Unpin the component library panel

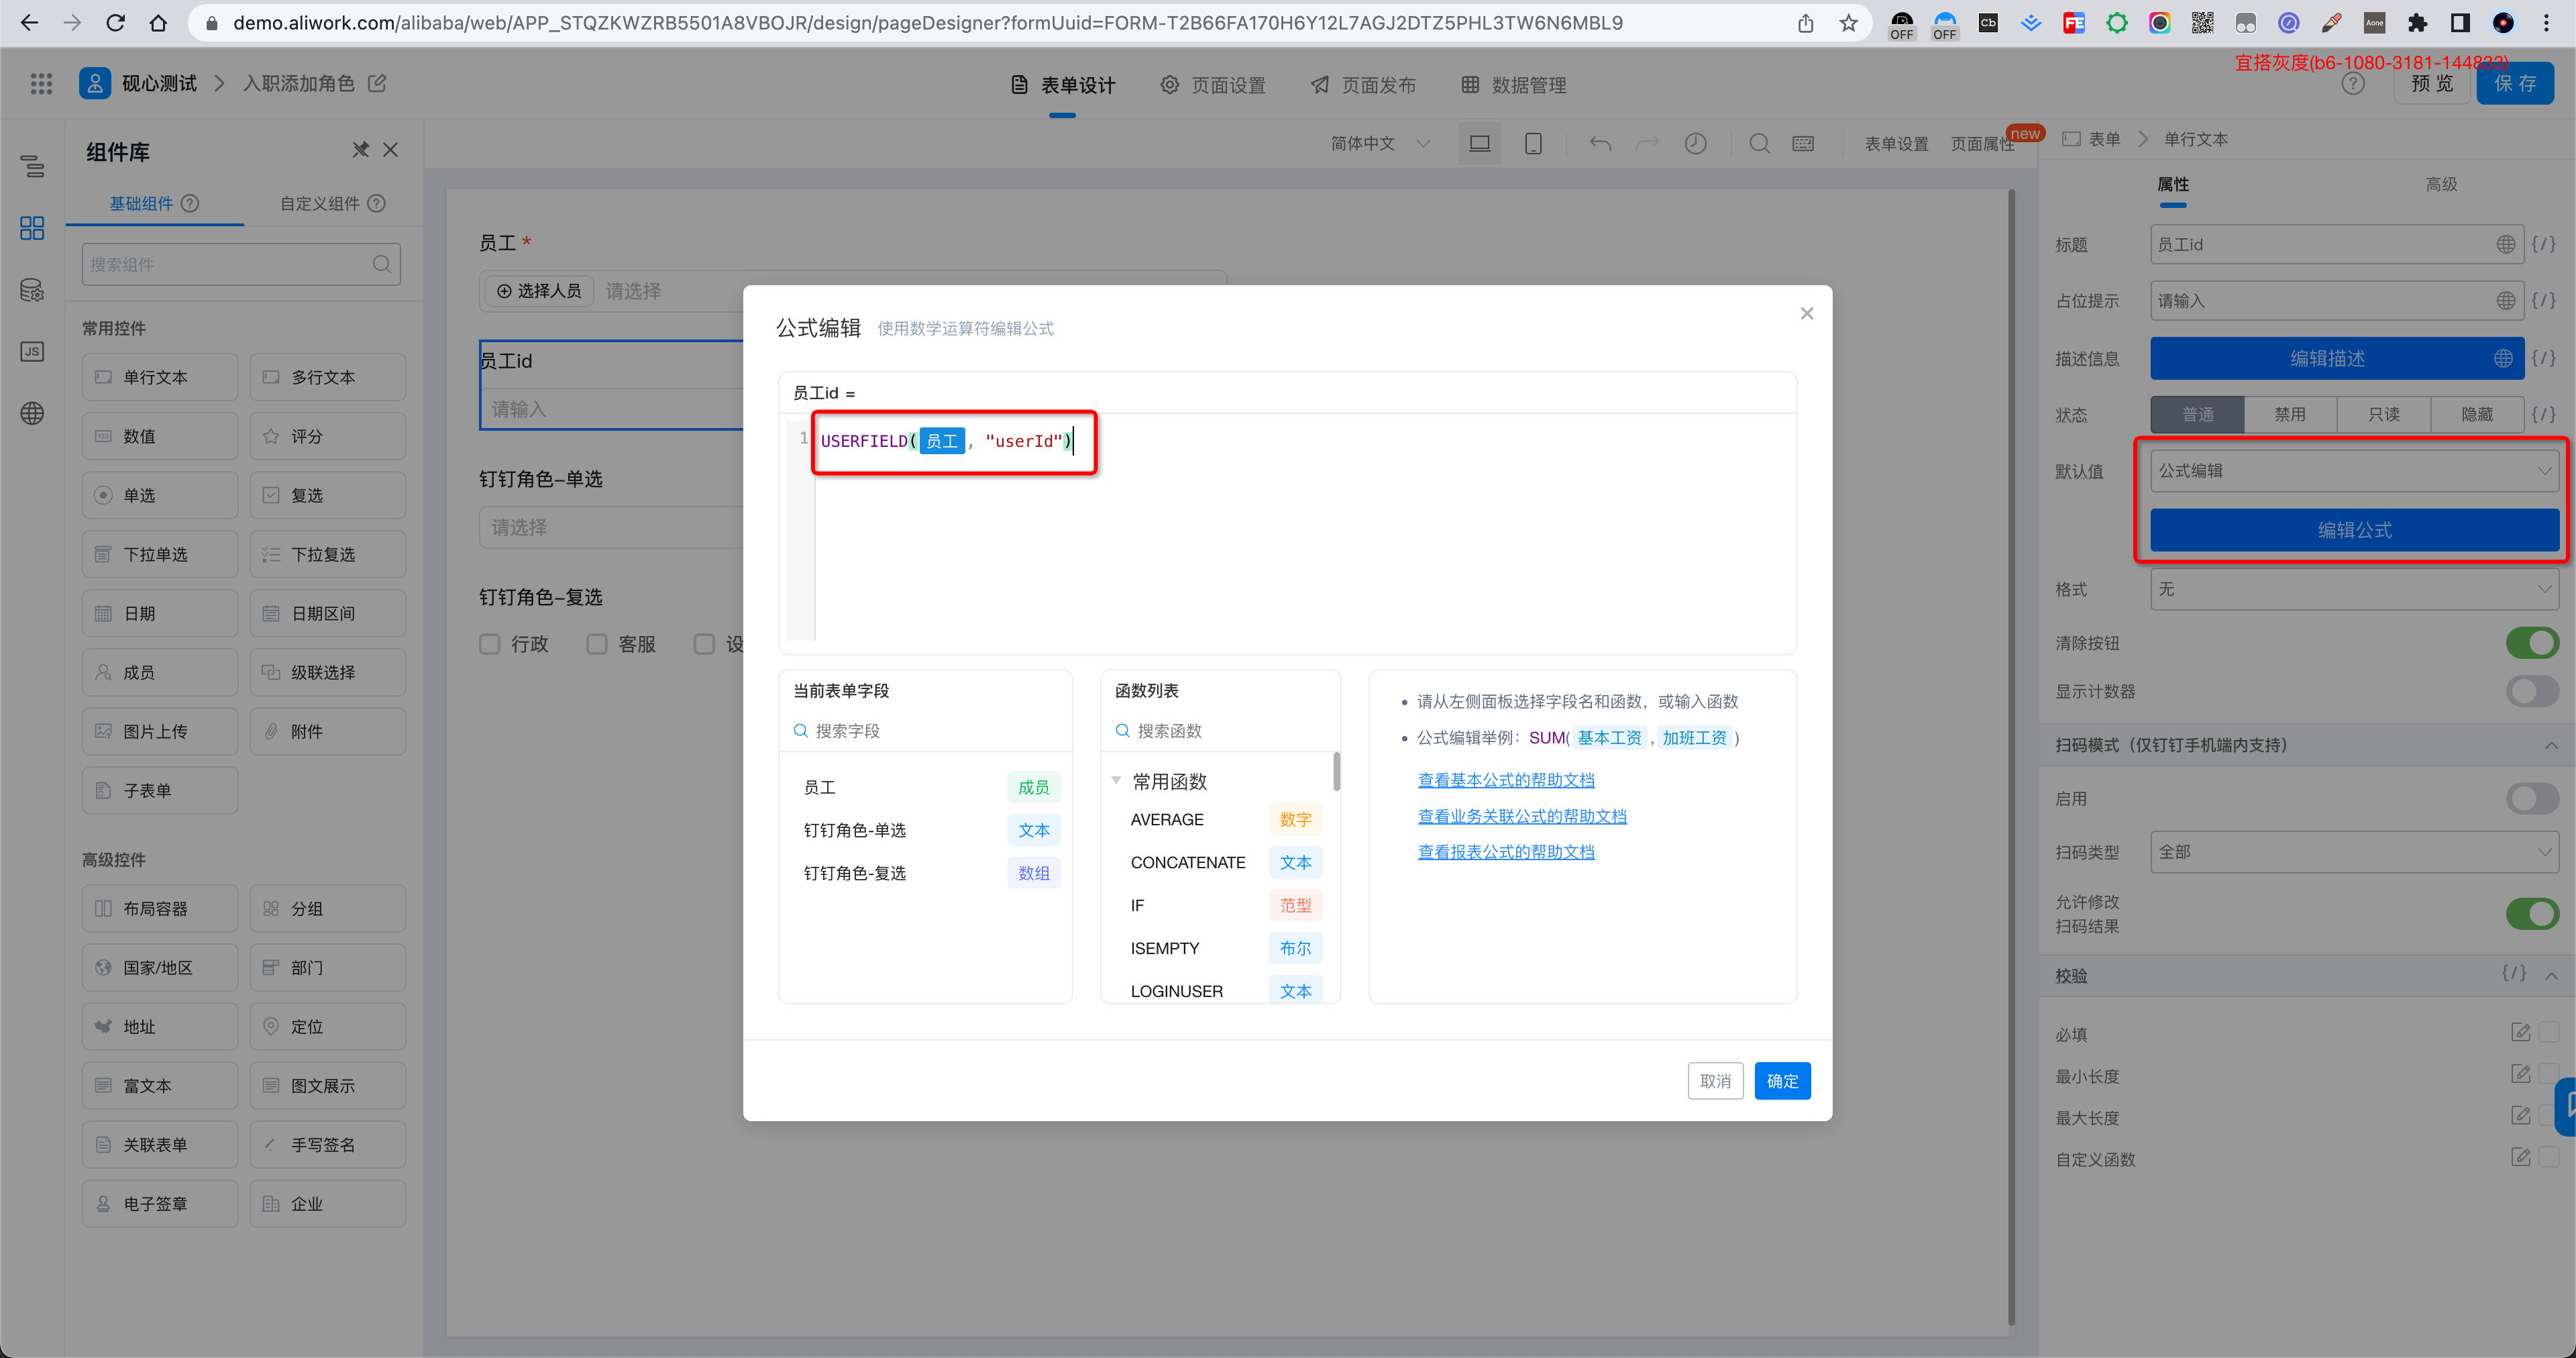(360, 150)
